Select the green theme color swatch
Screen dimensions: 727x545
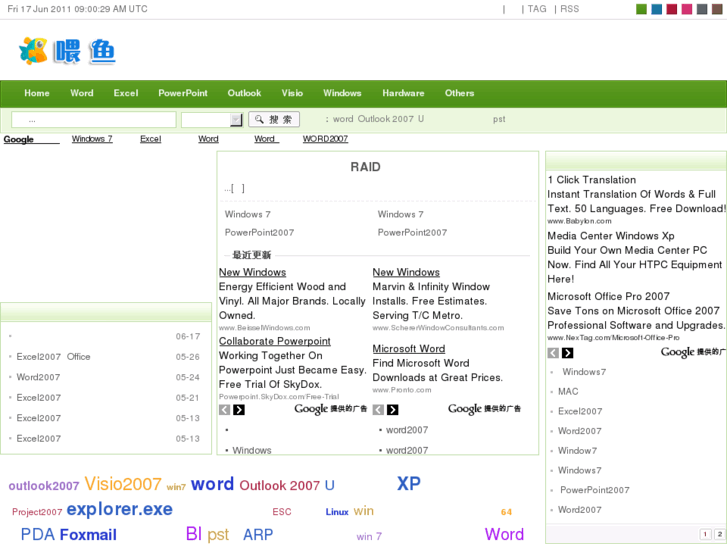[x=641, y=9]
